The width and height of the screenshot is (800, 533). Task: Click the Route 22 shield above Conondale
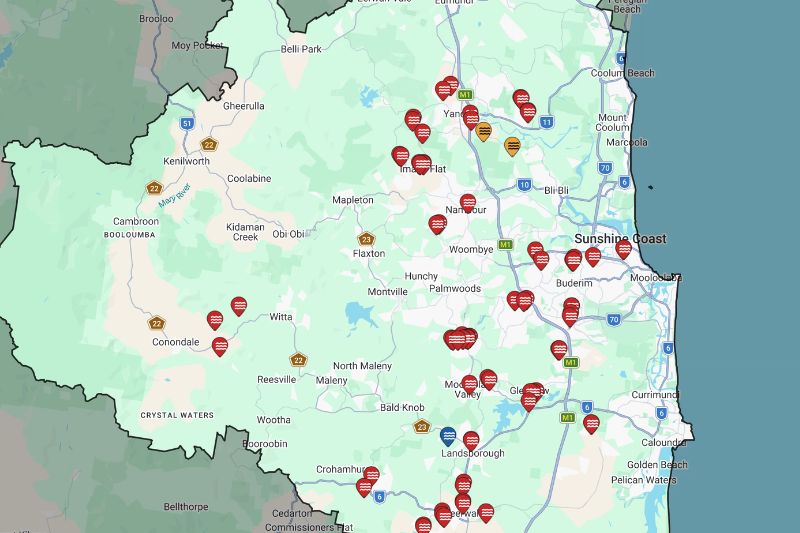(x=157, y=323)
